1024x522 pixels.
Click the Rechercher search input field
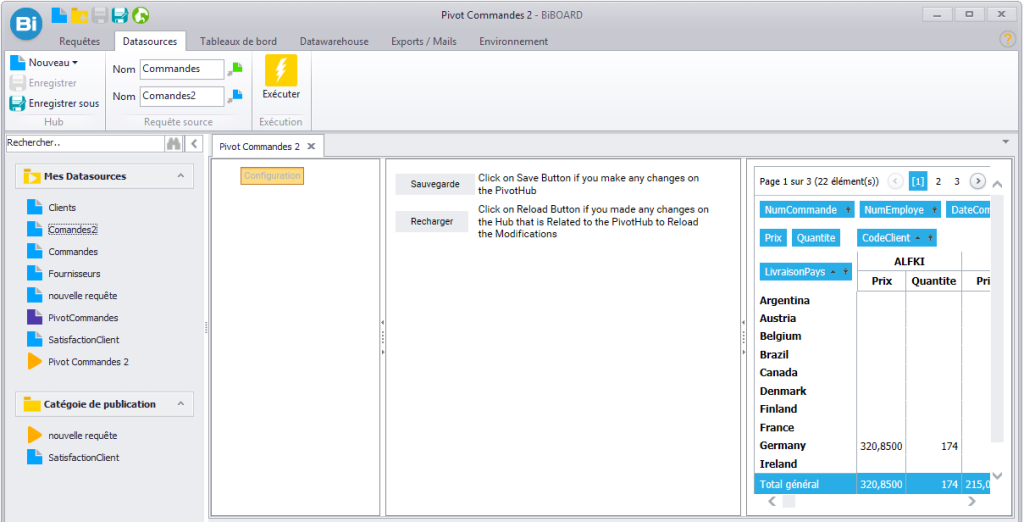coord(85,143)
